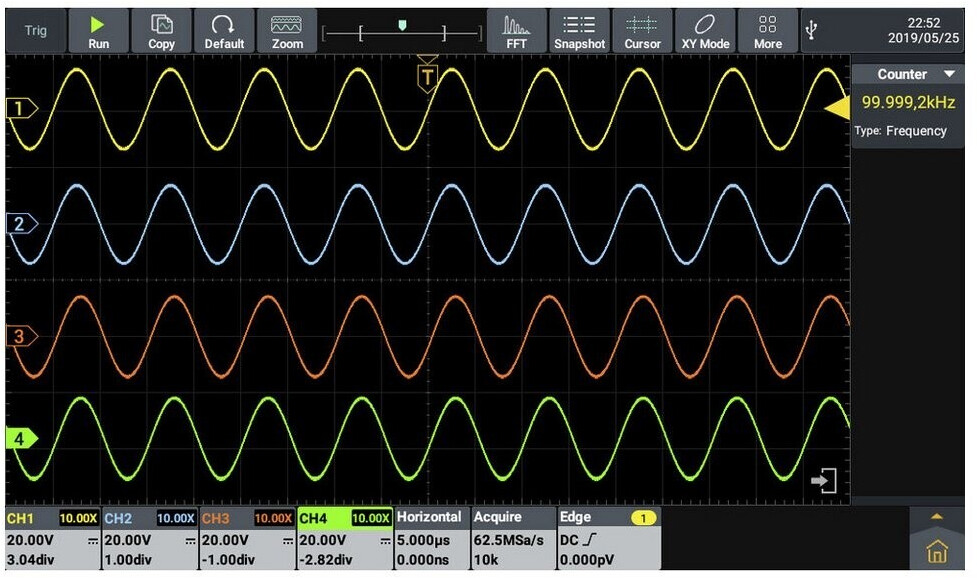The image size is (977, 578).
Task: Take a Snapshot of measurements
Action: coord(579,31)
